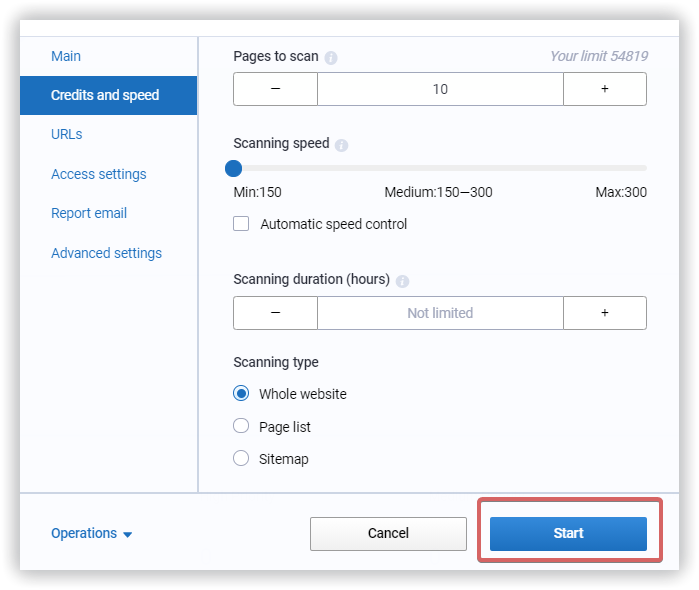This screenshot has height=590, width=699.
Task: Set scanning speed slider to maximum end
Action: click(x=644, y=168)
